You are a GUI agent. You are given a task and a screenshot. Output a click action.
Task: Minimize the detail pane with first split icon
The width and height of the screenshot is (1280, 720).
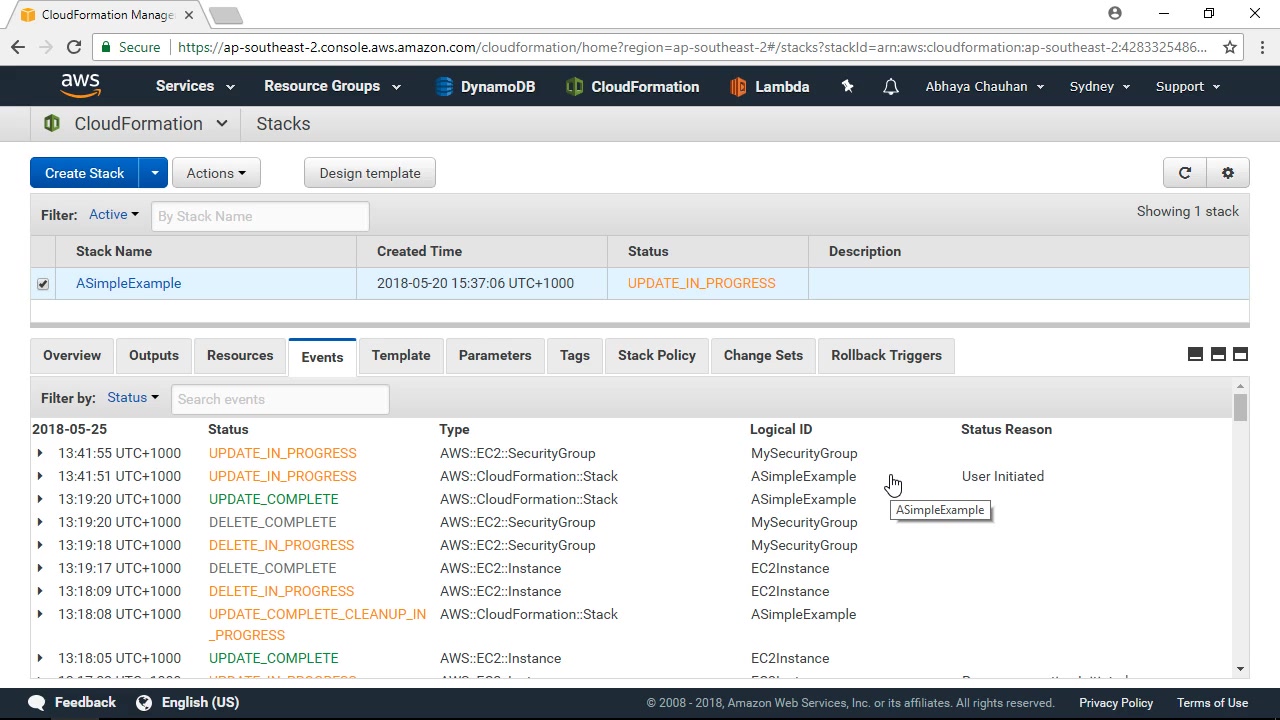click(x=1195, y=354)
